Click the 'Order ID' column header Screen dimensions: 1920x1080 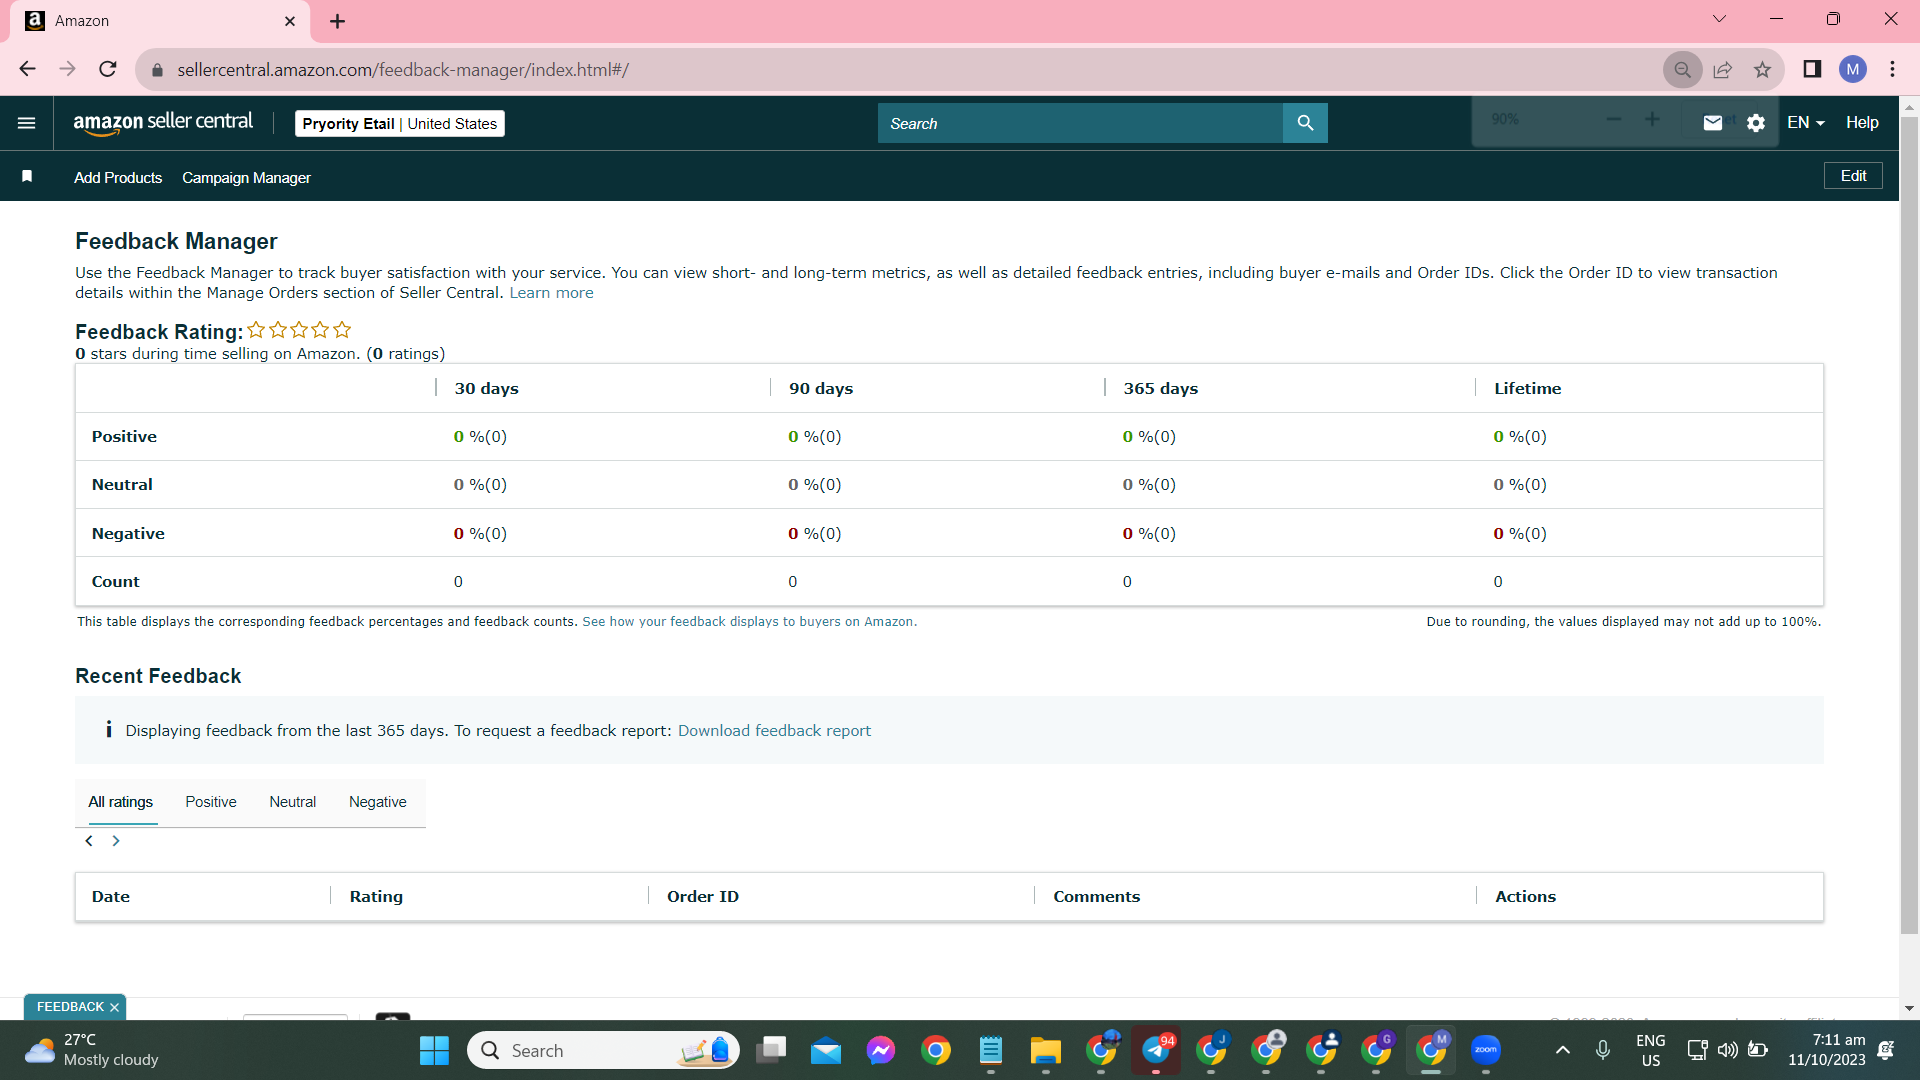[x=703, y=897]
